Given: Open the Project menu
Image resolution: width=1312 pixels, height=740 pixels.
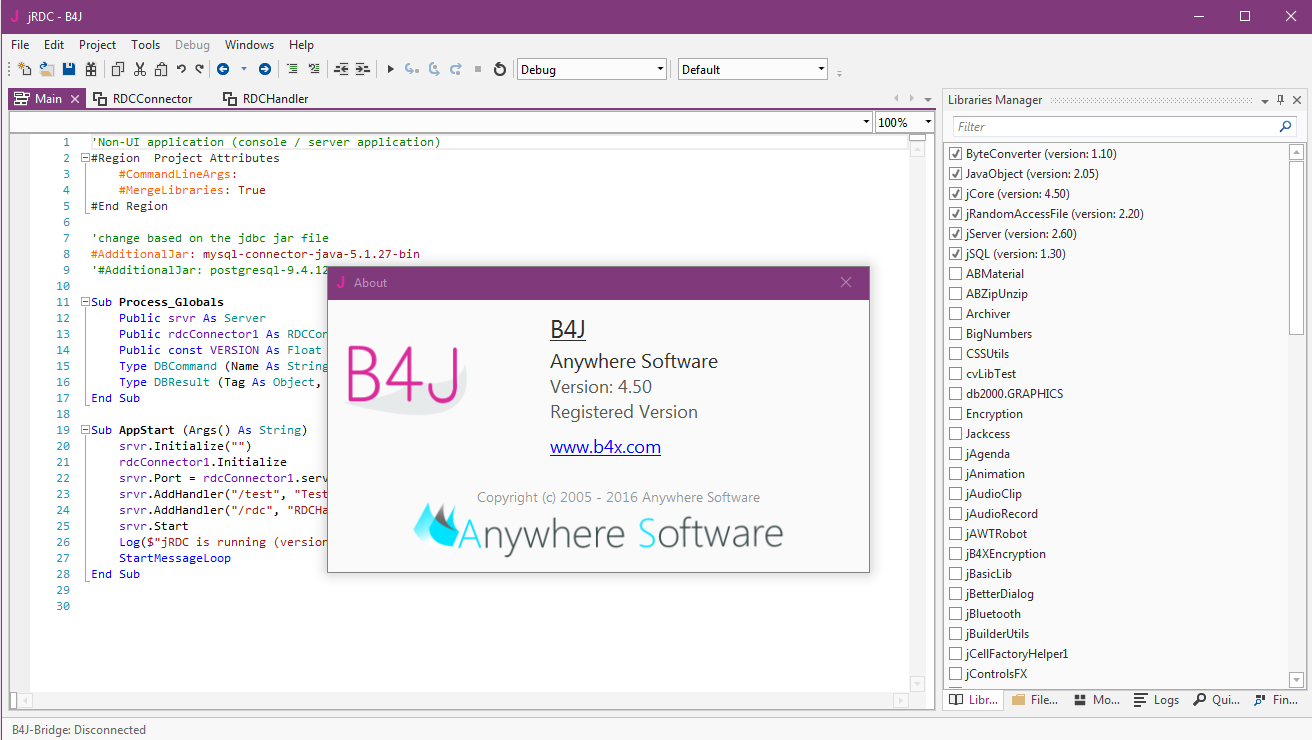Looking at the screenshot, I should (x=98, y=45).
